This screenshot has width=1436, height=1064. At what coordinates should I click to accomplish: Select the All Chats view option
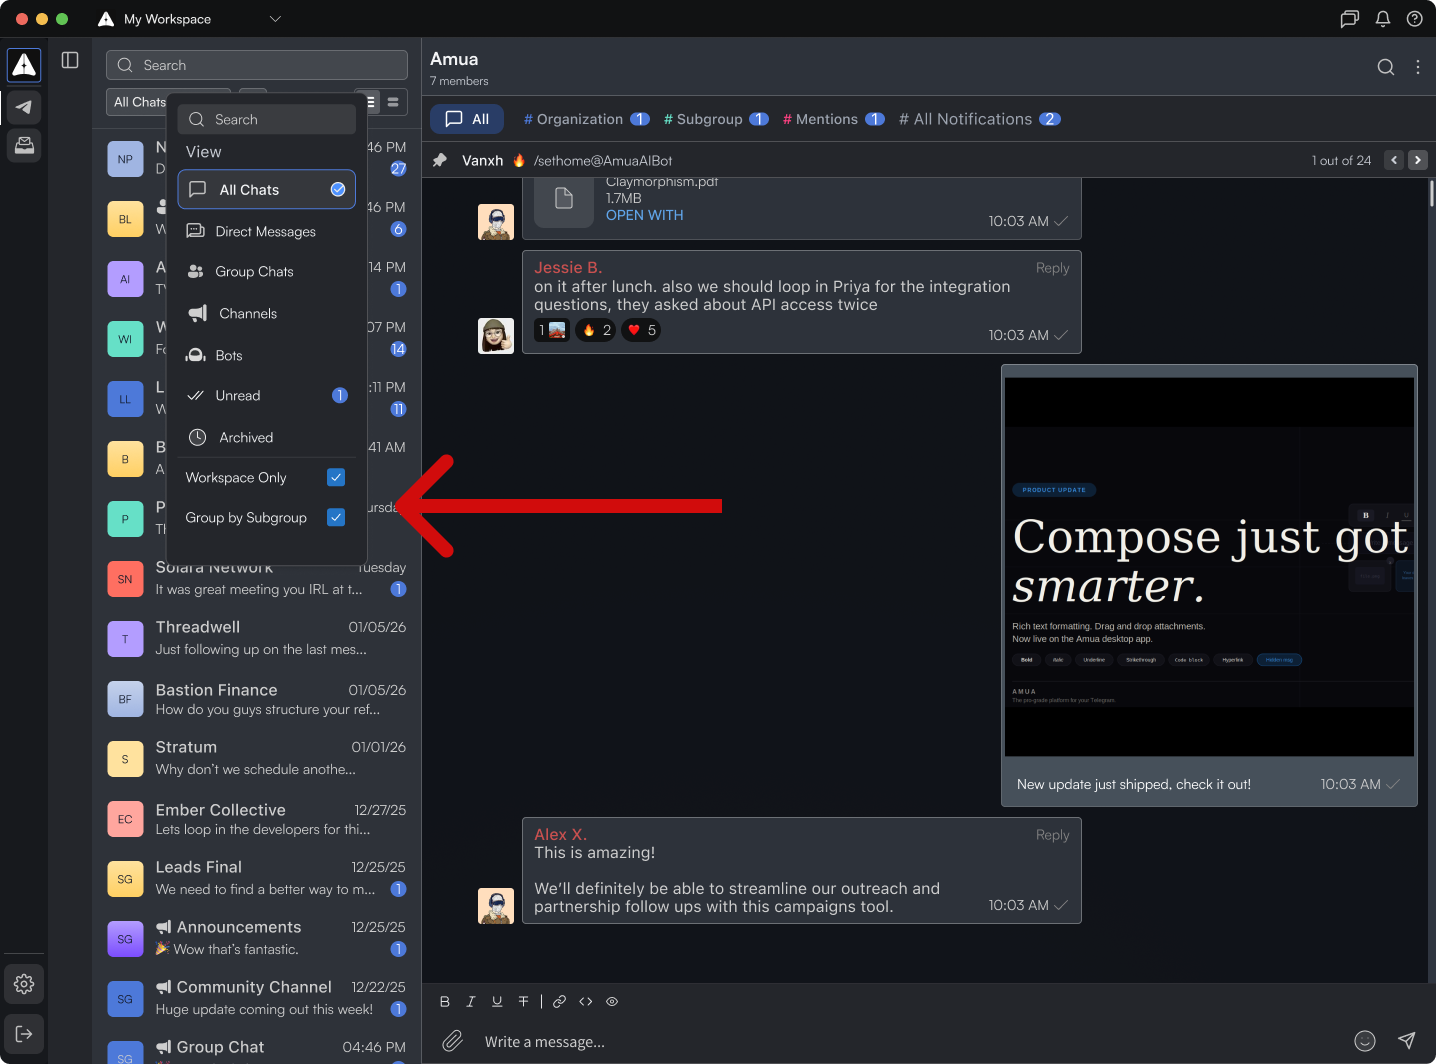coord(267,189)
